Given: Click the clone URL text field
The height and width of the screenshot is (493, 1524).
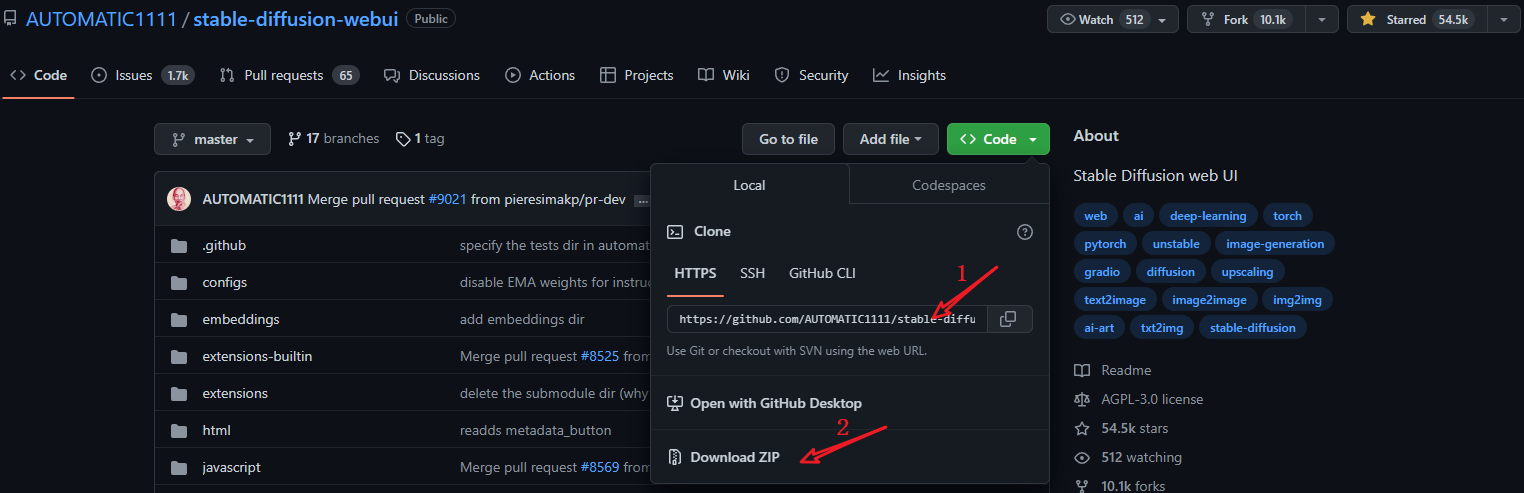Looking at the screenshot, I should point(827,319).
